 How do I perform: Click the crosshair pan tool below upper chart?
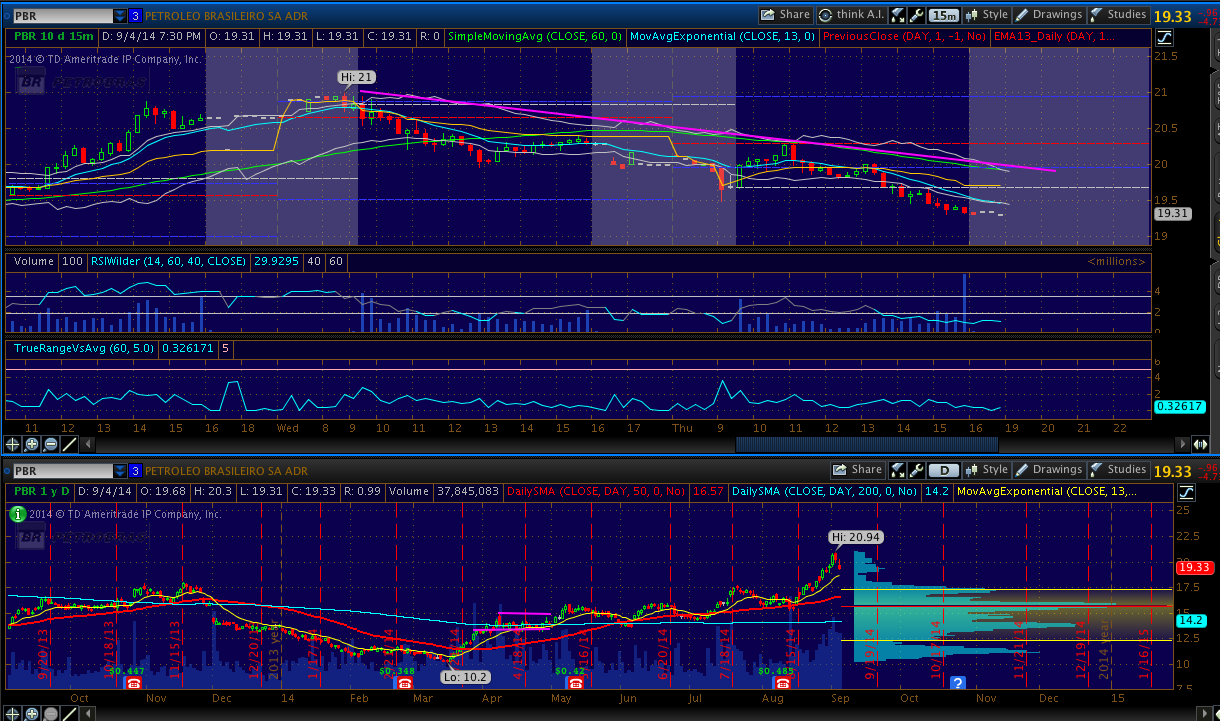pyautogui.click(x=13, y=444)
